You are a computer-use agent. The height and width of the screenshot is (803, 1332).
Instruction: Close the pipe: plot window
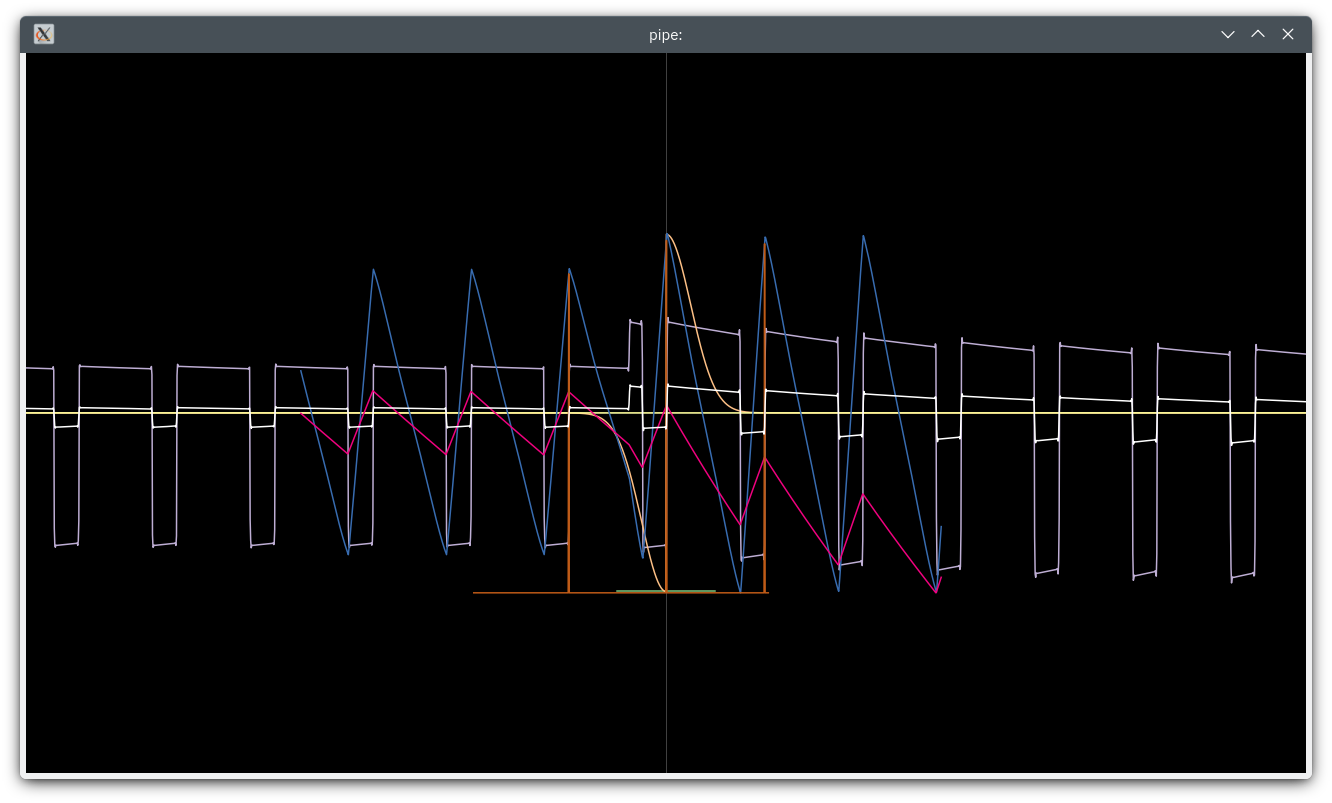1288,34
